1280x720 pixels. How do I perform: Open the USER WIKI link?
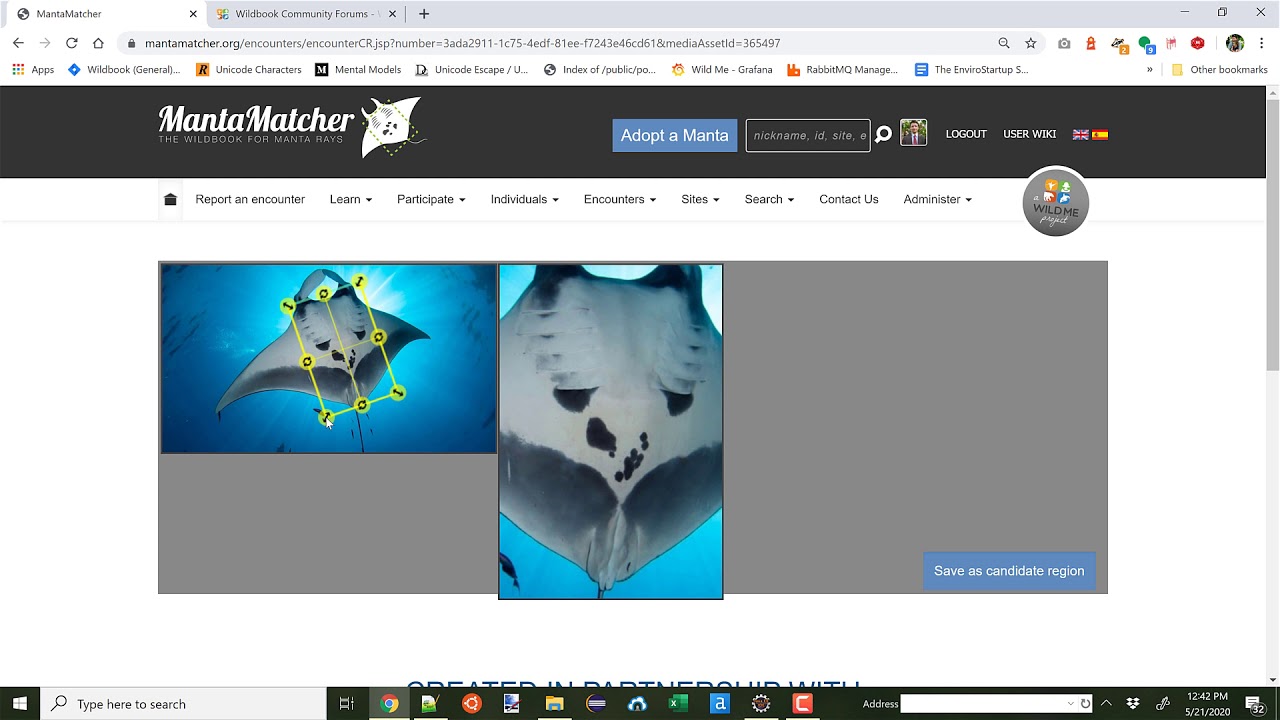(x=1029, y=134)
